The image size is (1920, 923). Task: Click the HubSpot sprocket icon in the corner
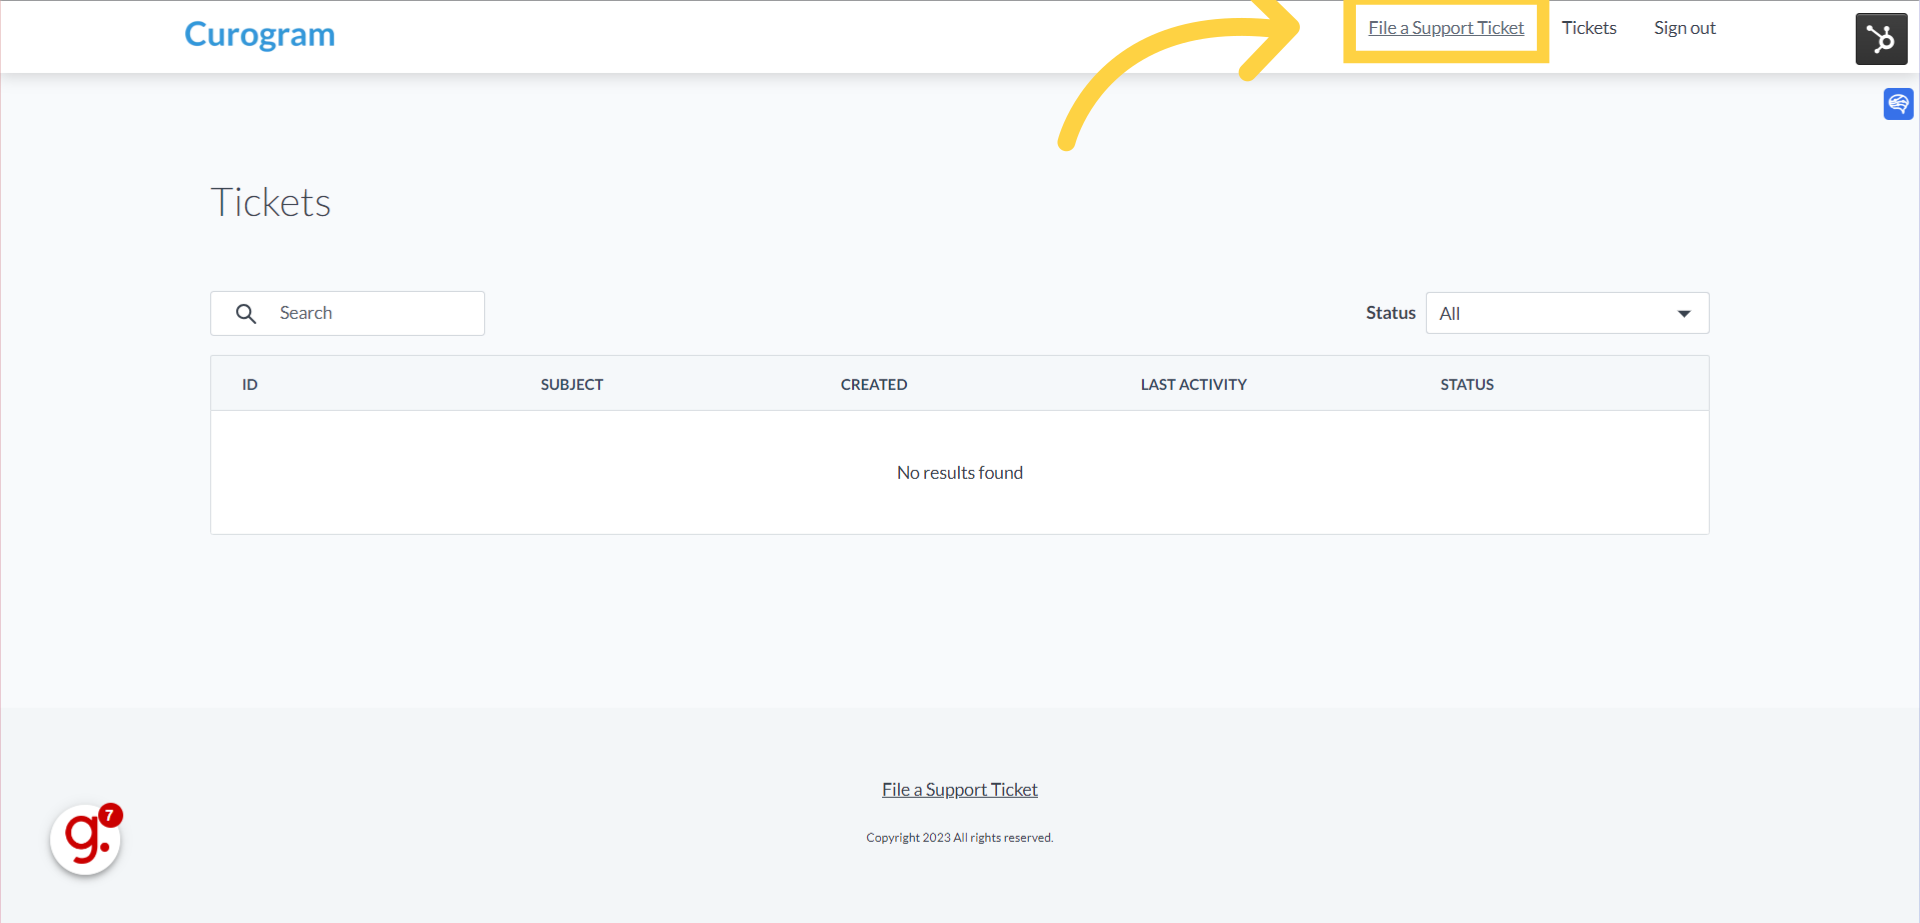click(x=1881, y=38)
